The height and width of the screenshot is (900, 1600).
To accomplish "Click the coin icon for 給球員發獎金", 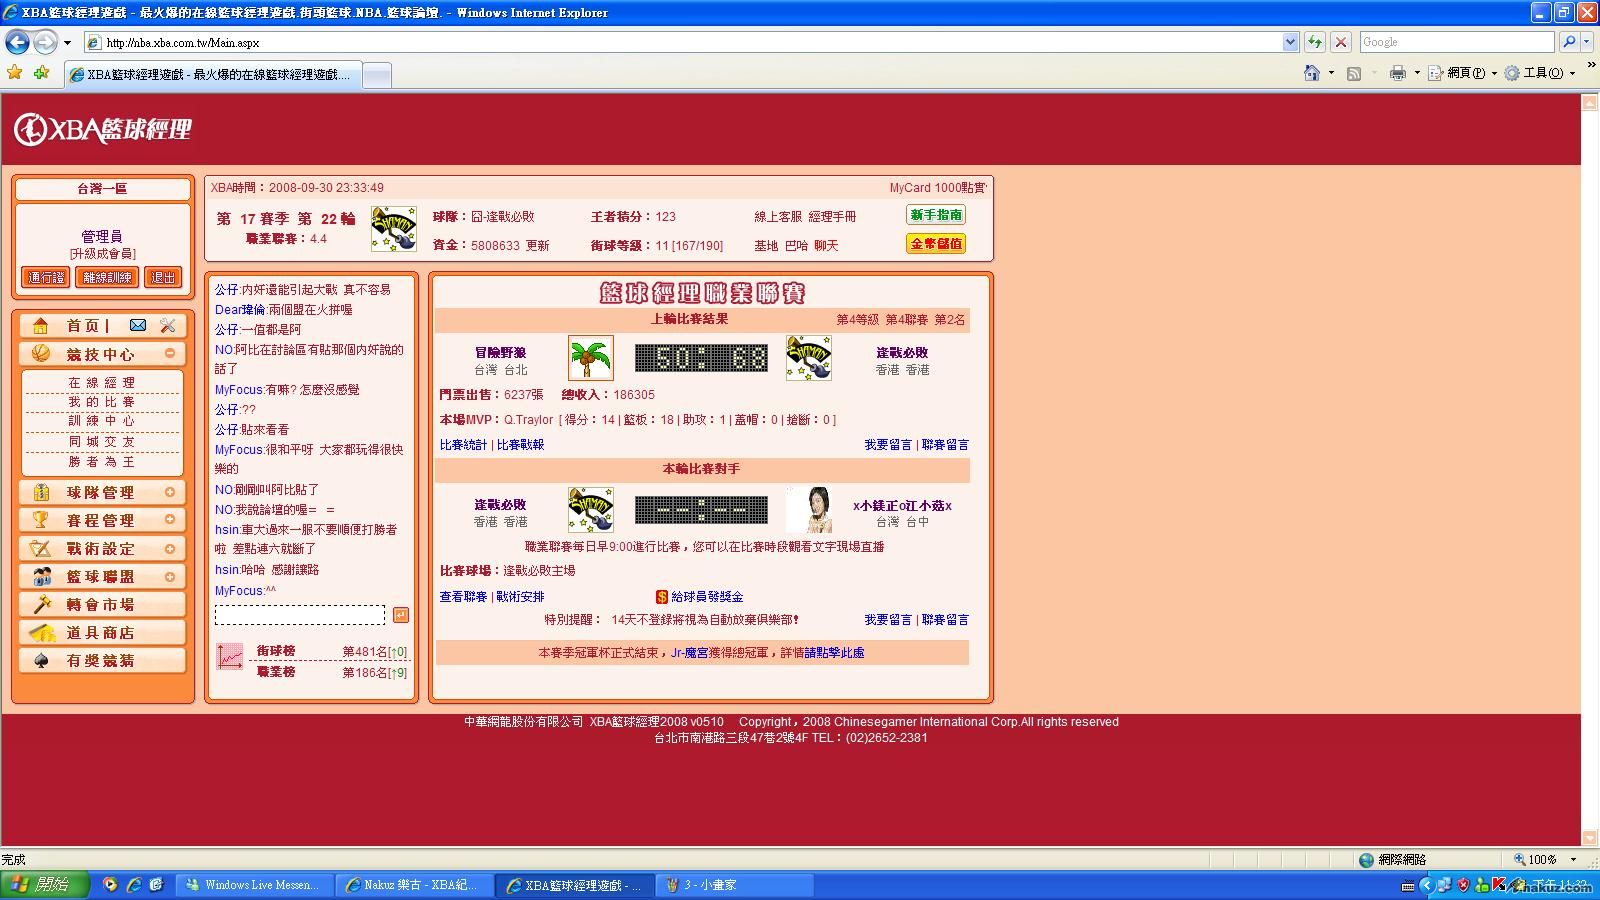I will coord(661,597).
